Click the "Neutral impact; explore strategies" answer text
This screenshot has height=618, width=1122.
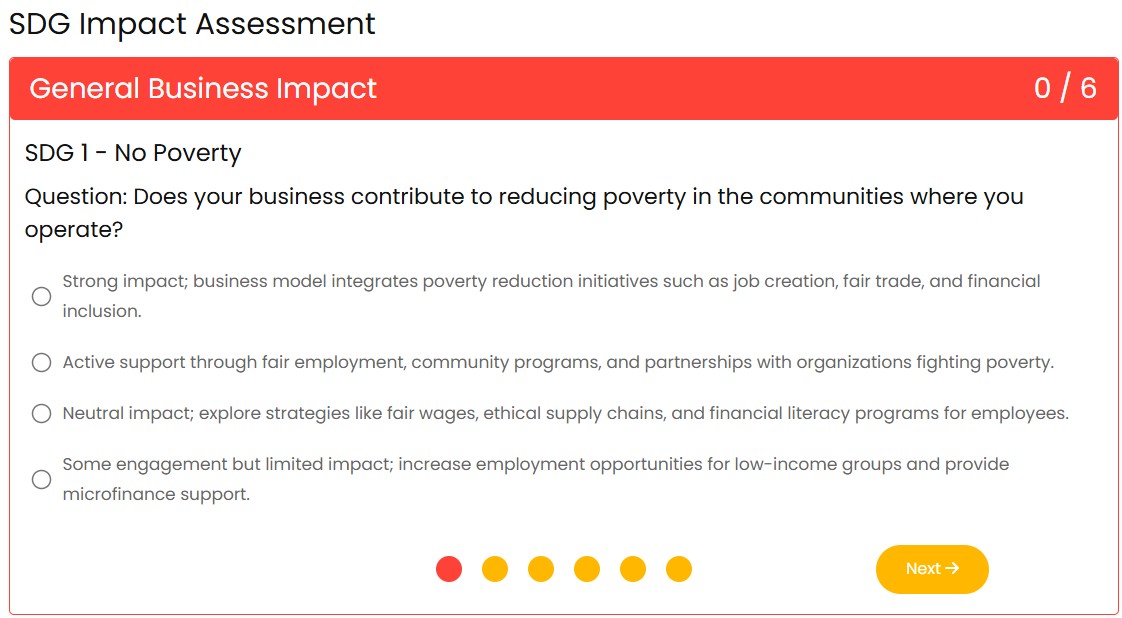pos(565,413)
